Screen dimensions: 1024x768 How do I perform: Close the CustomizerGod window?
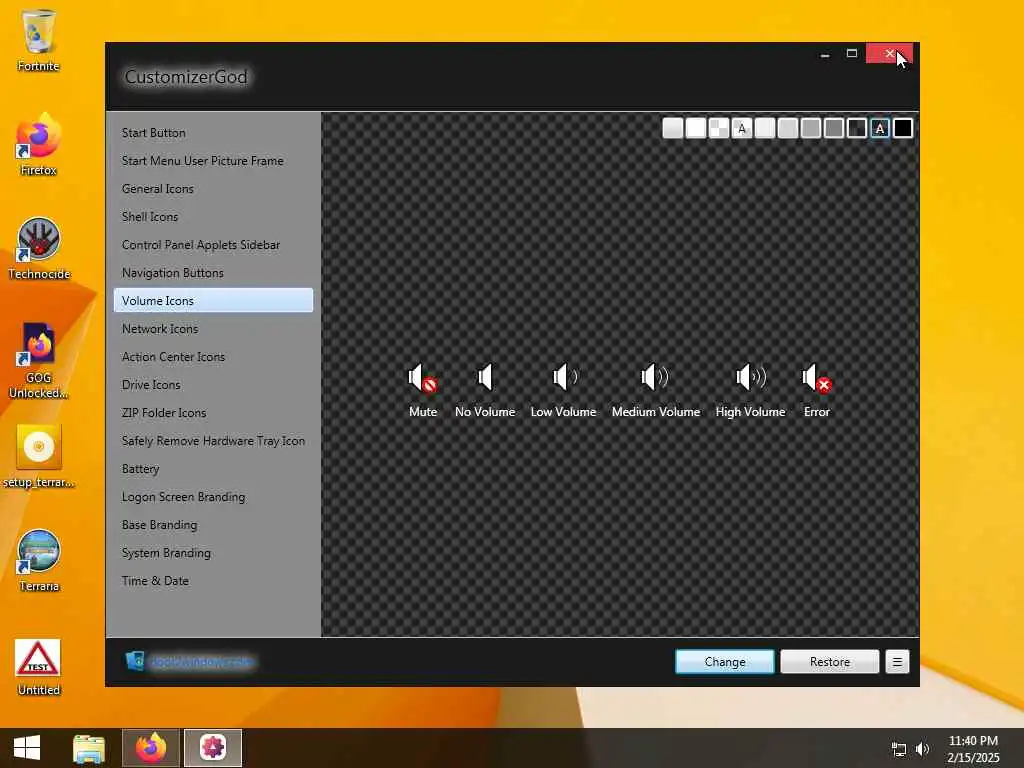pos(889,54)
